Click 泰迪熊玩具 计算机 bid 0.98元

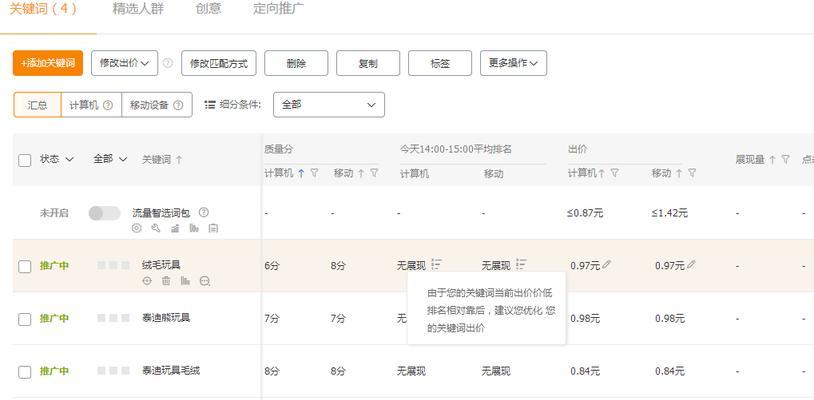point(585,319)
